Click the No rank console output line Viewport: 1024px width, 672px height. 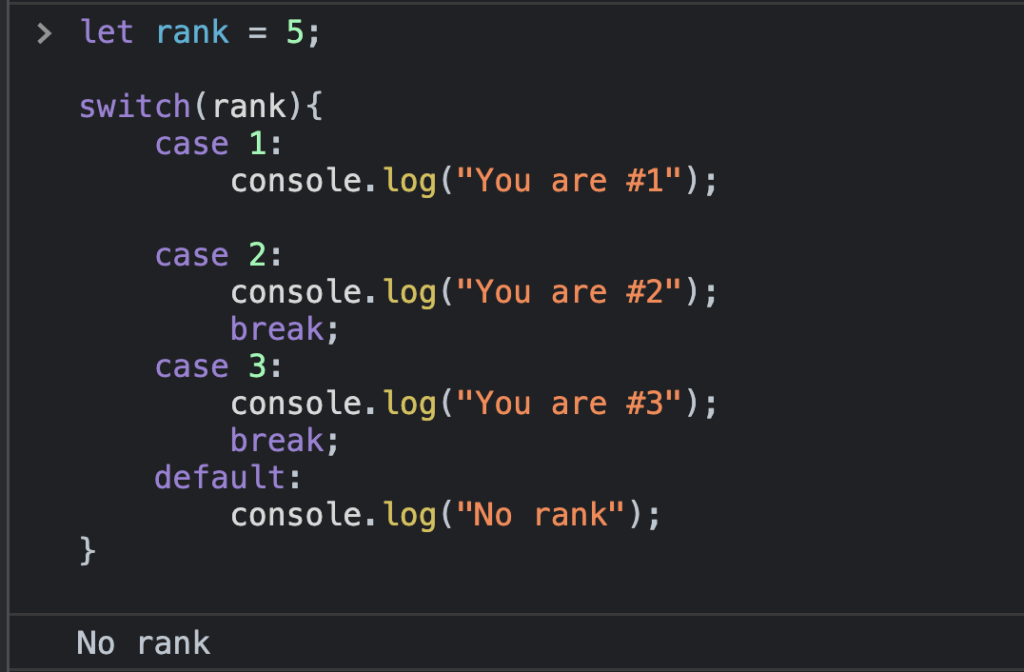click(142, 642)
